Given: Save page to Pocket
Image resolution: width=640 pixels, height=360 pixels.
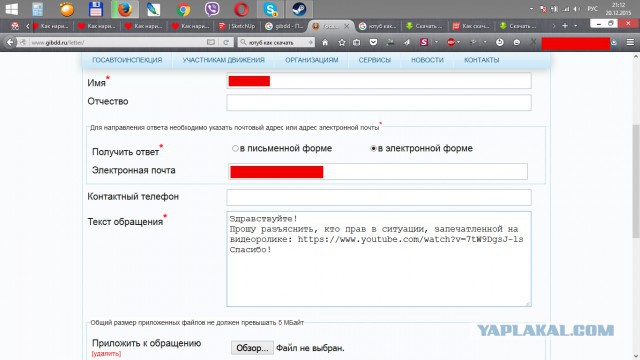Looking at the screenshot, I should pos(373,42).
